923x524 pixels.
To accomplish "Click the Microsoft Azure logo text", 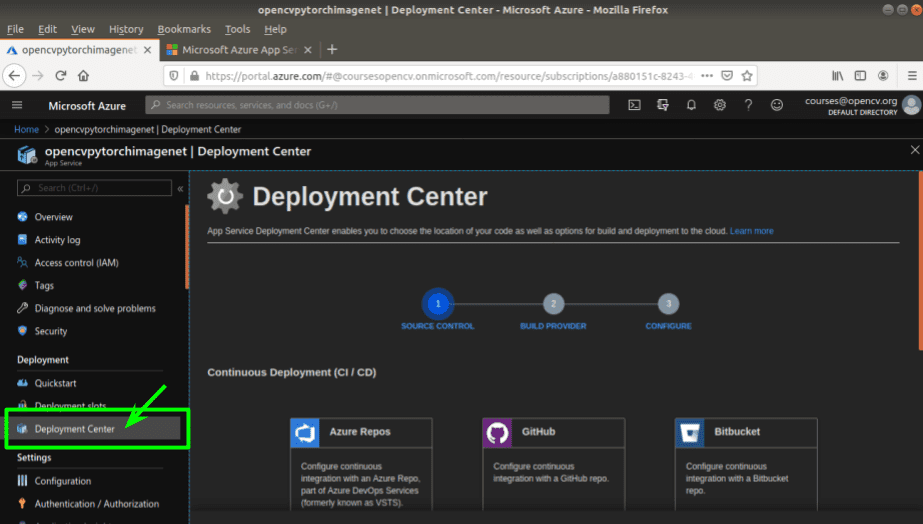I will pos(87,106).
